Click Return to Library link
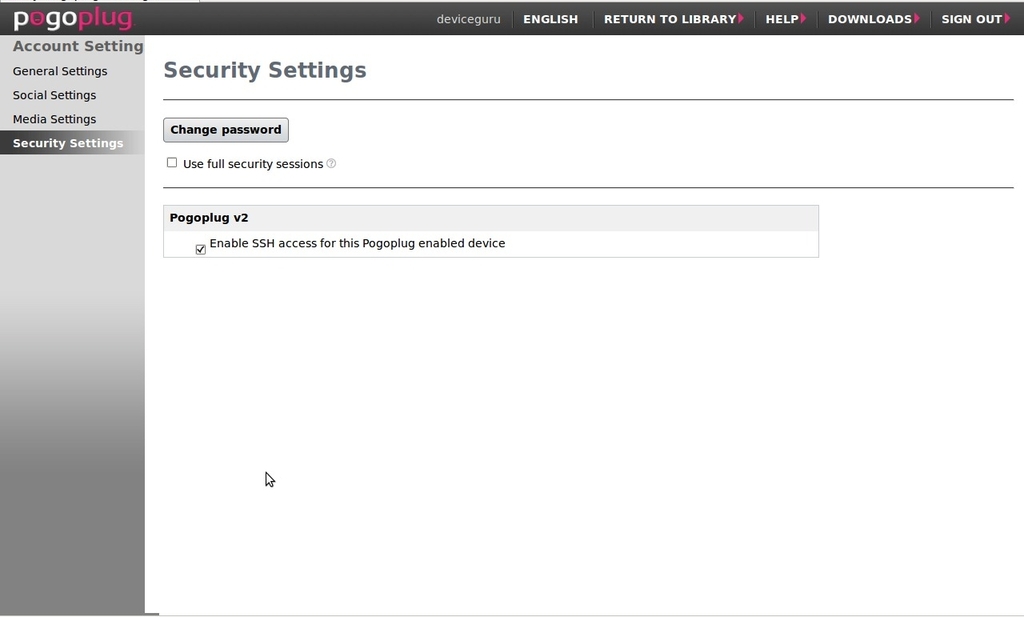1024x617 pixels. pos(669,19)
